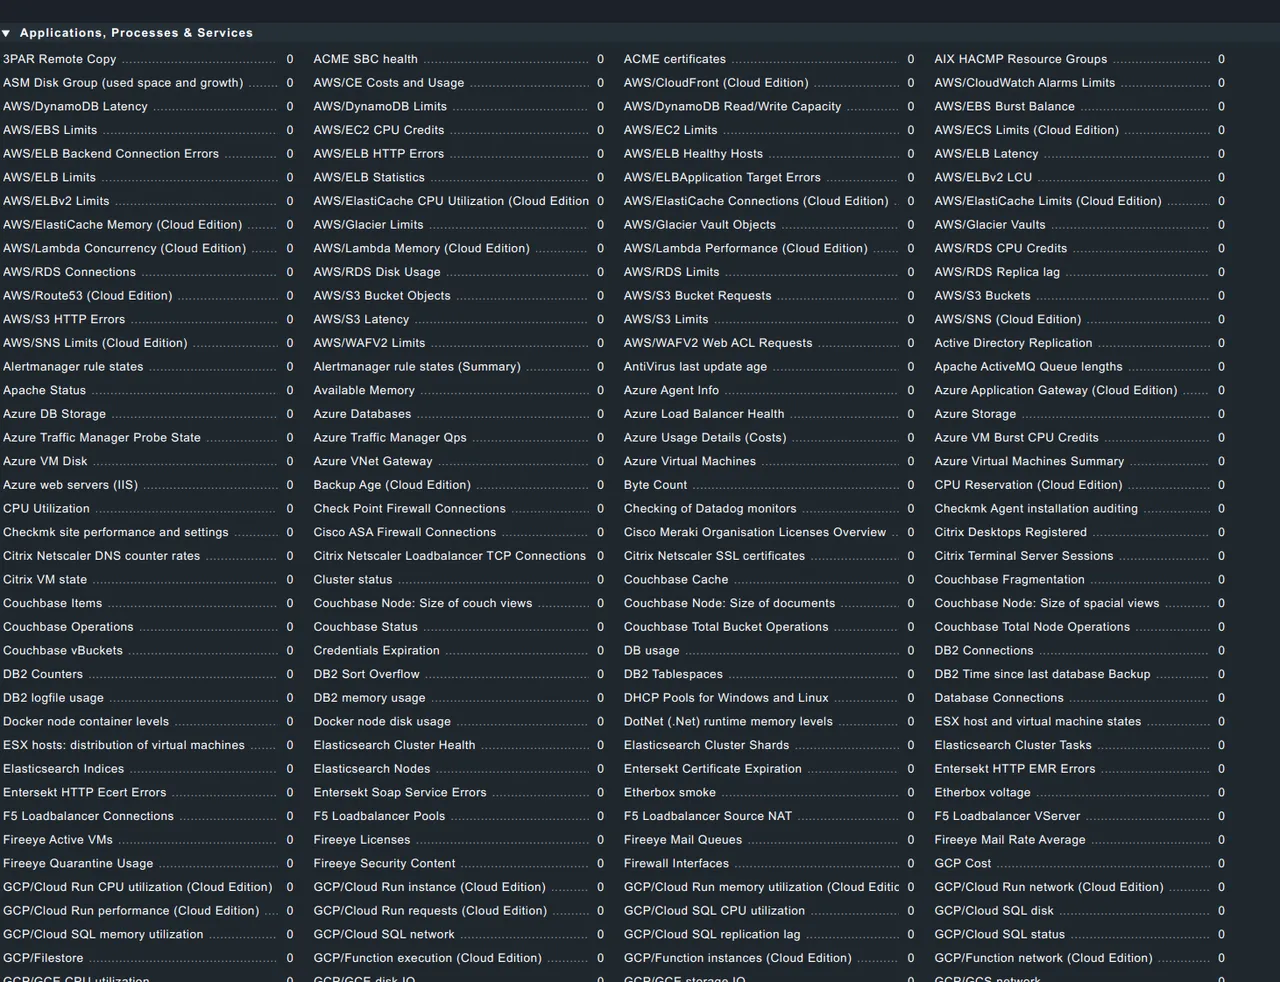Click Checkmk Agent installation auditing

click(x=1036, y=509)
